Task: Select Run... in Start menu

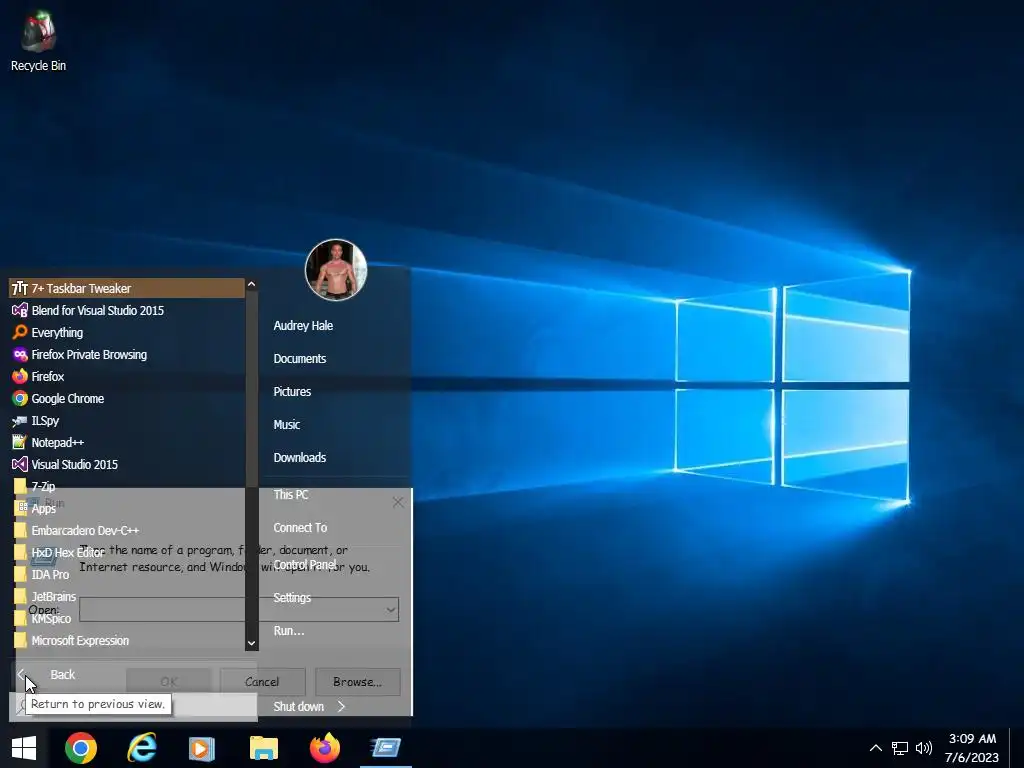Action: [289, 630]
